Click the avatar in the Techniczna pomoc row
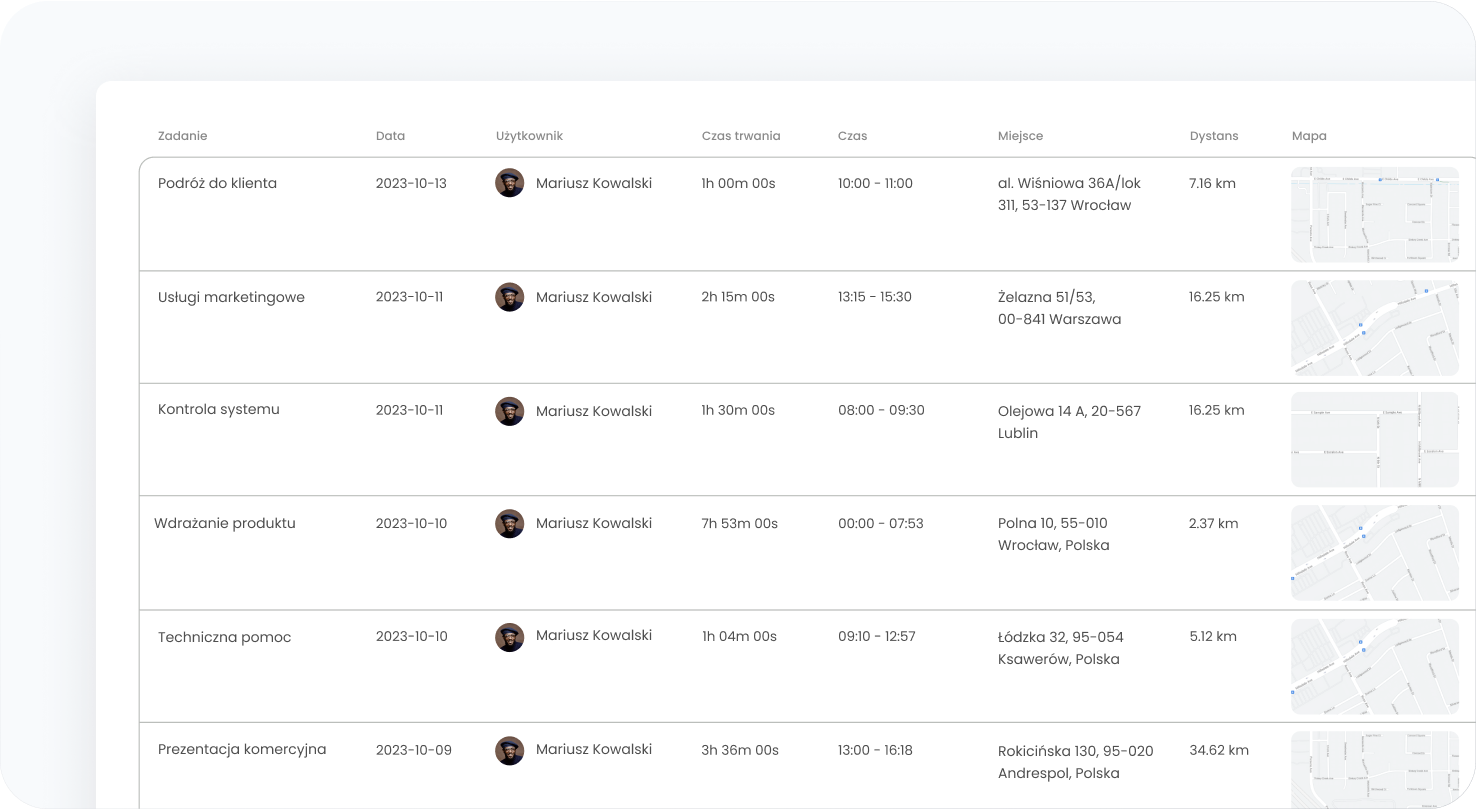The image size is (1476, 809). tap(510, 637)
